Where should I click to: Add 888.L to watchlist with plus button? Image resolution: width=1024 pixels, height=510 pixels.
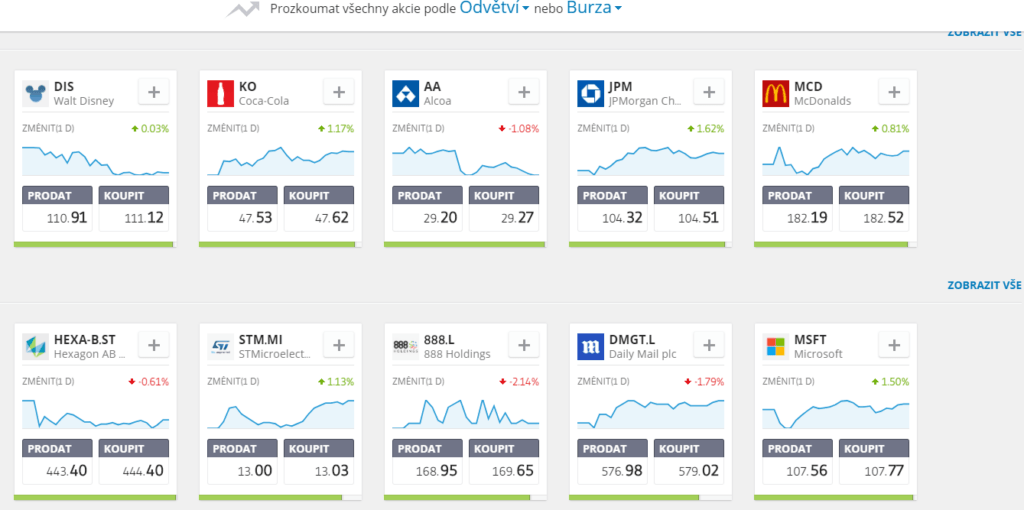(x=523, y=345)
